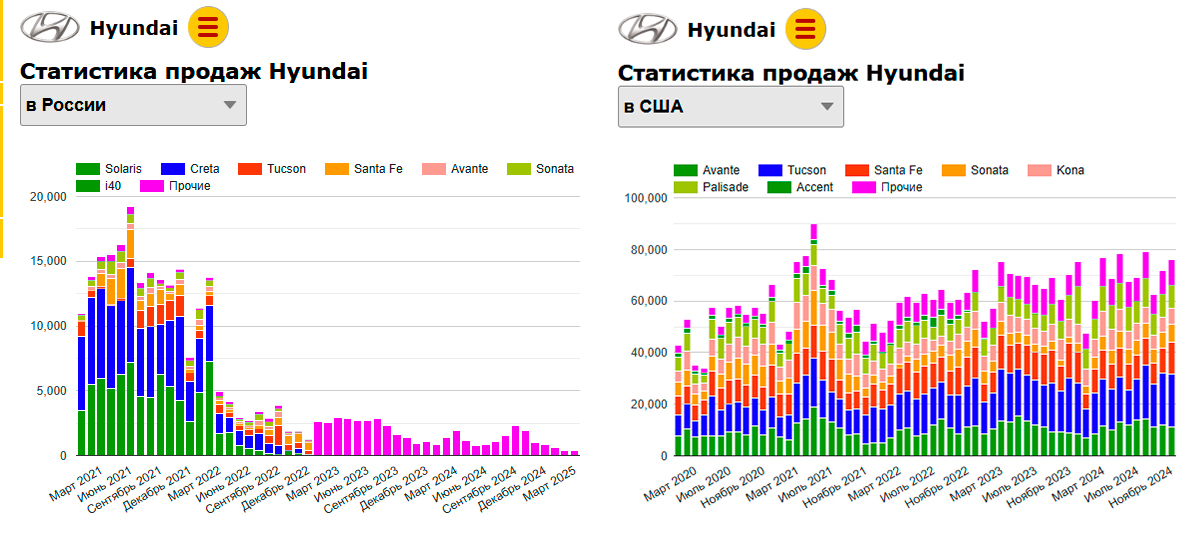Click the Tucson swatch in USA chart legend
Screen dimensions: 1199x538
pyautogui.click(x=772, y=170)
